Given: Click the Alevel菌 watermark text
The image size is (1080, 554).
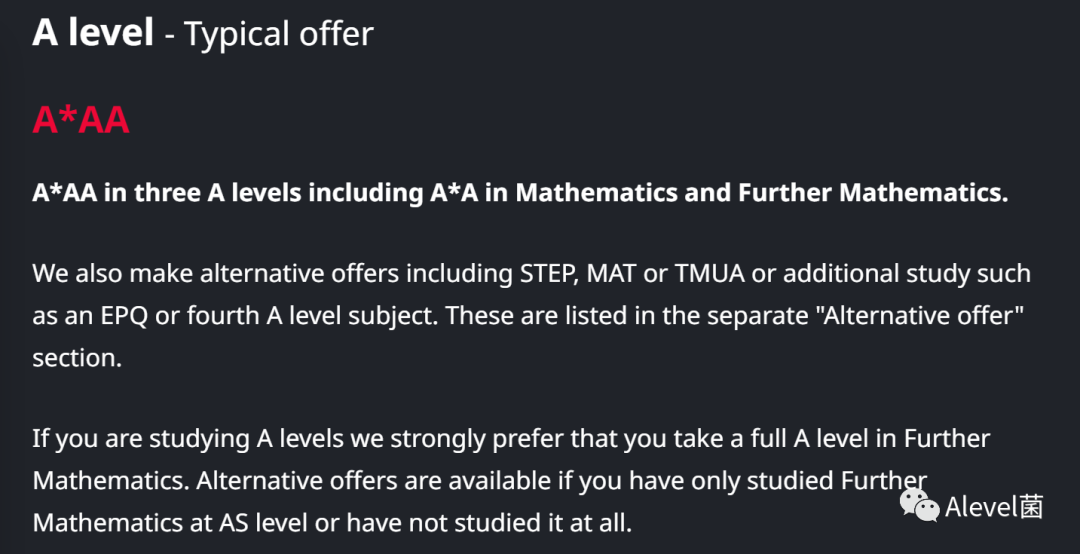Looking at the screenshot, I should click(994, 507).
